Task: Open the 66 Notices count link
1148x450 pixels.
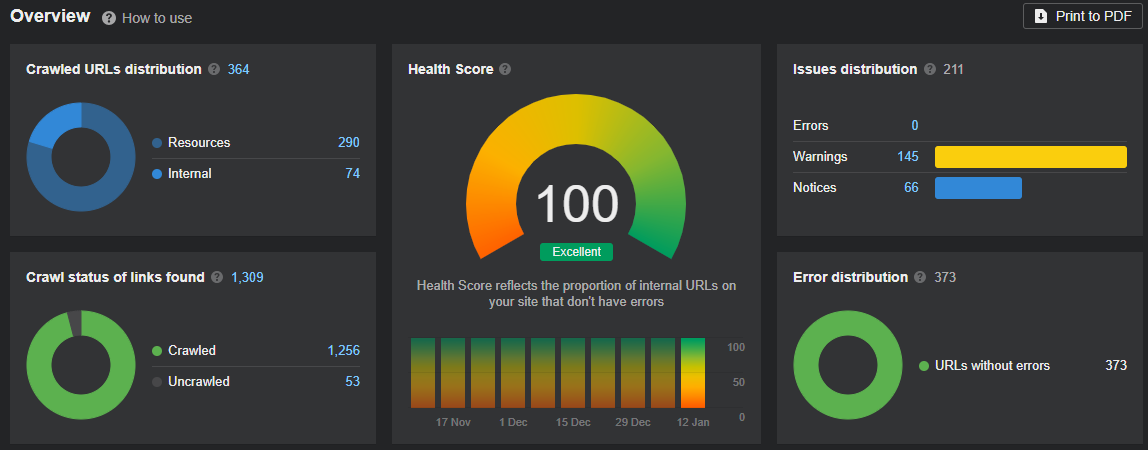Action: click(x=911, y=188)
